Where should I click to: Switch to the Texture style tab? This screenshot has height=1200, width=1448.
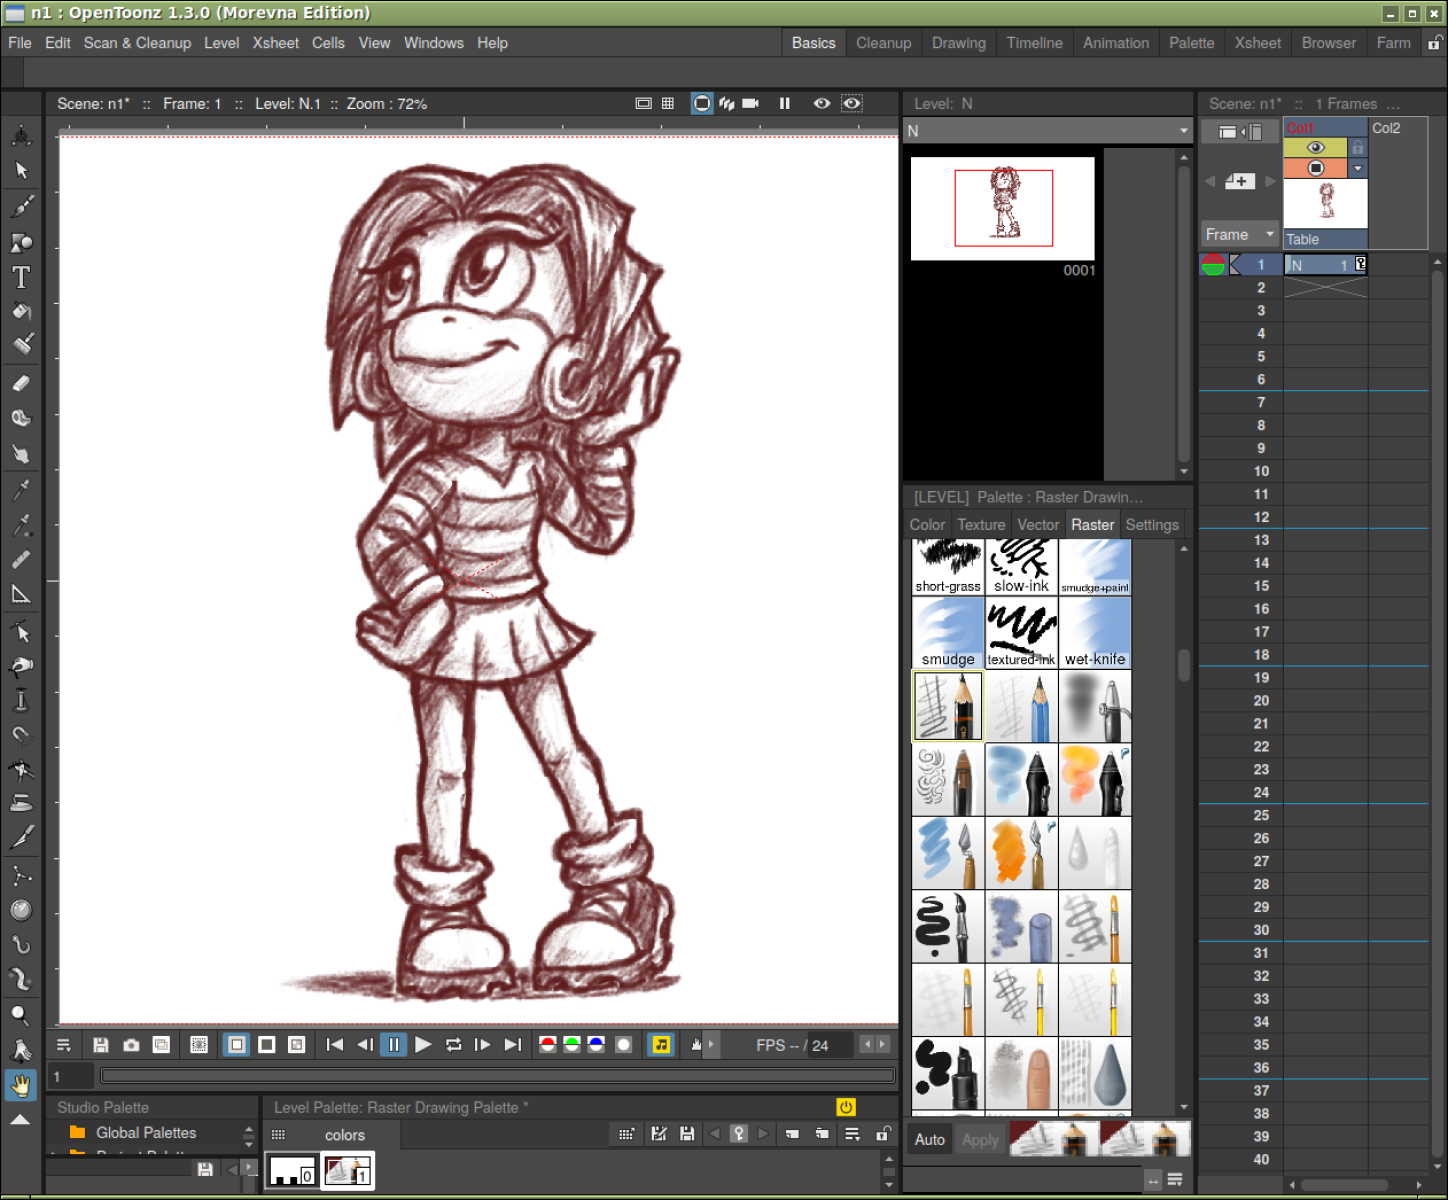[x=980, y=525]
